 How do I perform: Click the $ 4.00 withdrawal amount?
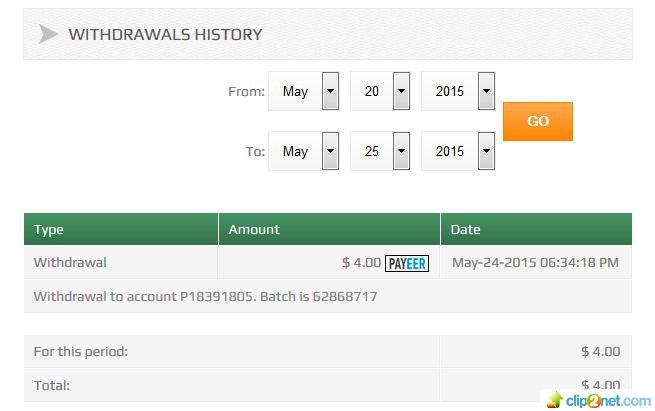pos(361,263)
